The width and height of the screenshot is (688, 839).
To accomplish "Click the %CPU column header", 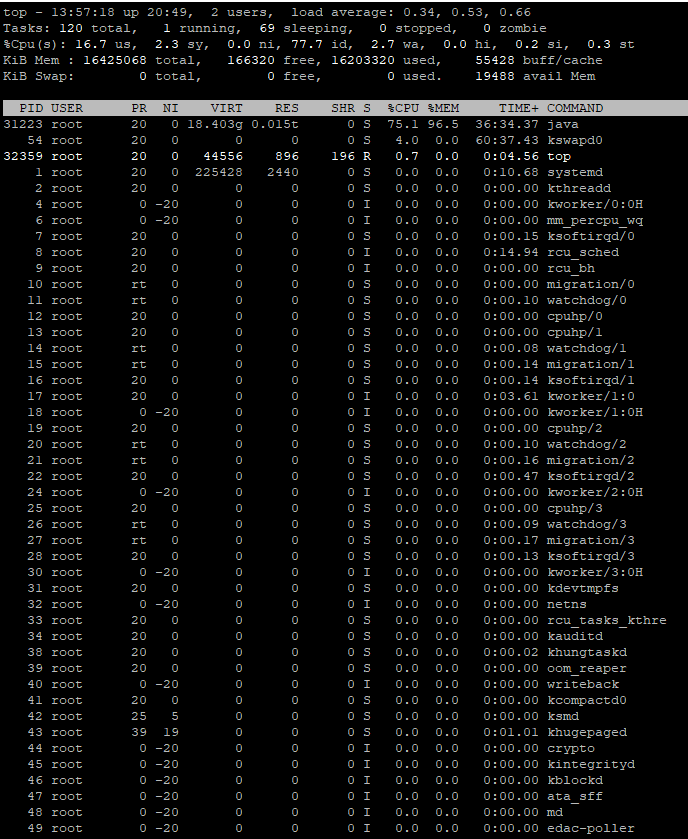I will pos(403,108).
